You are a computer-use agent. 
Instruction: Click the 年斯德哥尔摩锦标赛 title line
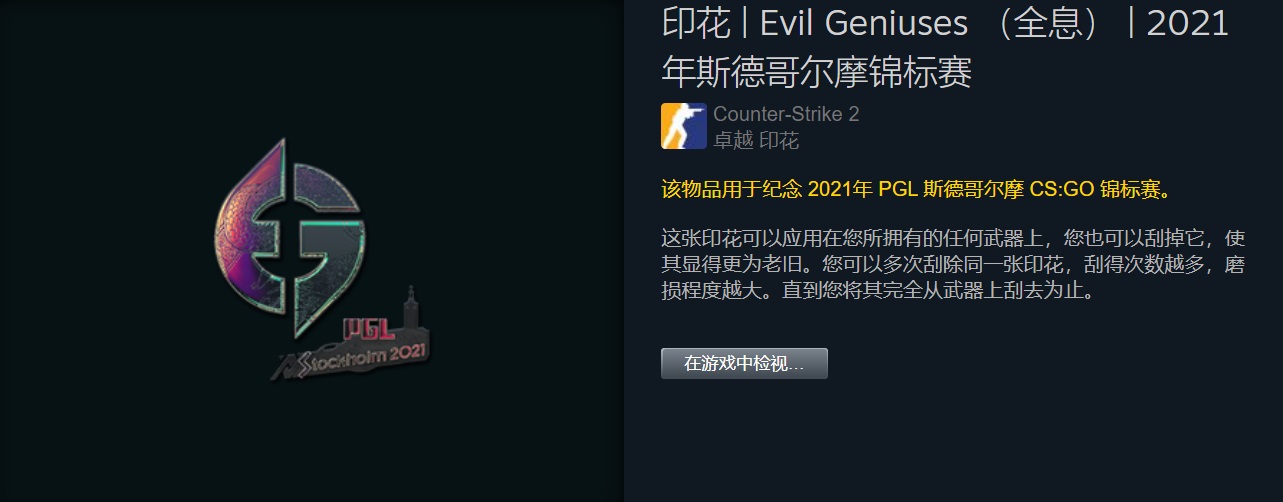817,72
